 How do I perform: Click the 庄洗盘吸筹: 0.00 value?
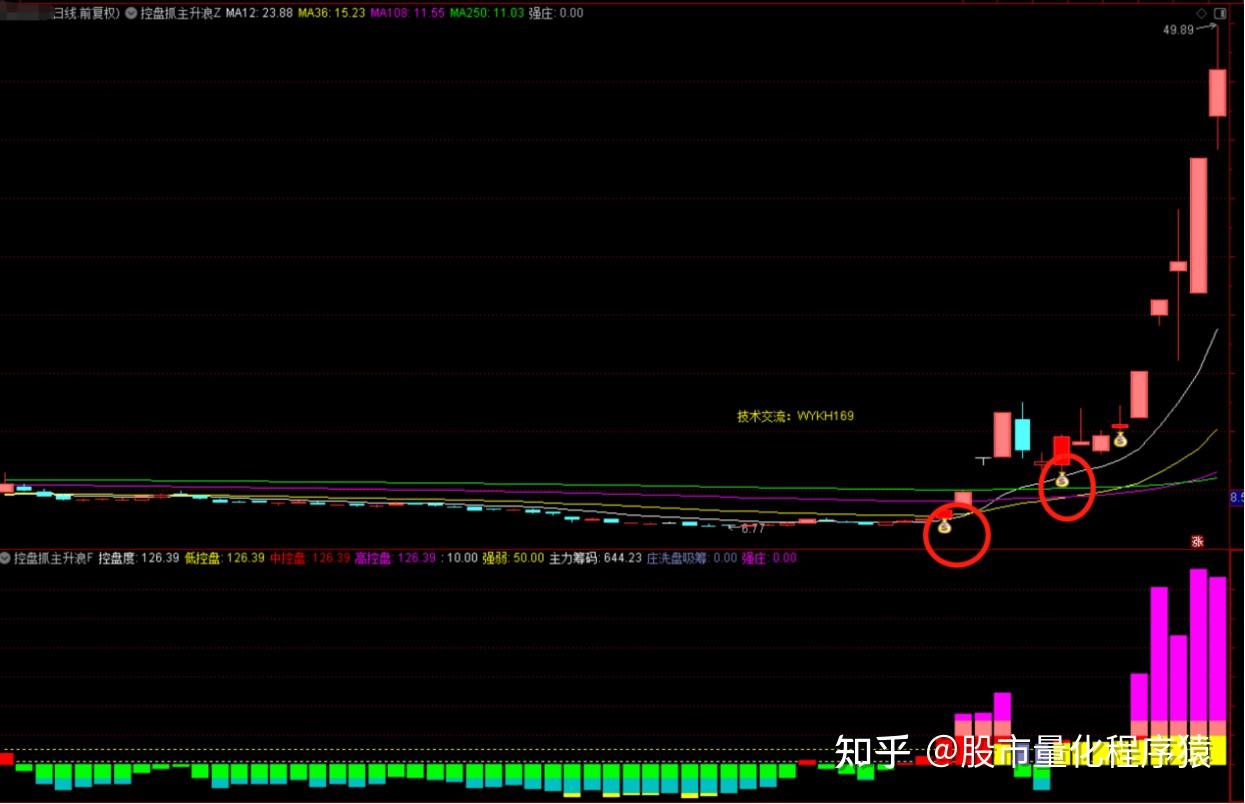click(692, 557)
